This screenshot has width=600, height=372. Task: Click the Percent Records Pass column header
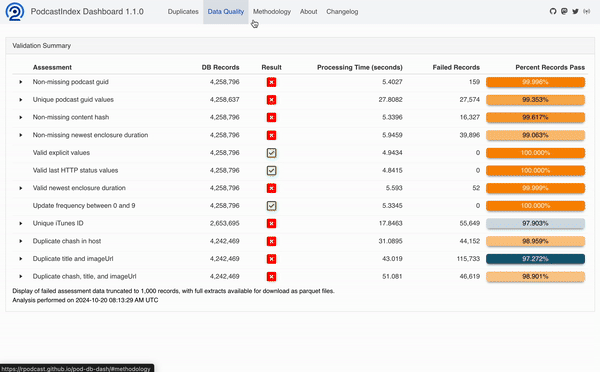tap(550, 67)
